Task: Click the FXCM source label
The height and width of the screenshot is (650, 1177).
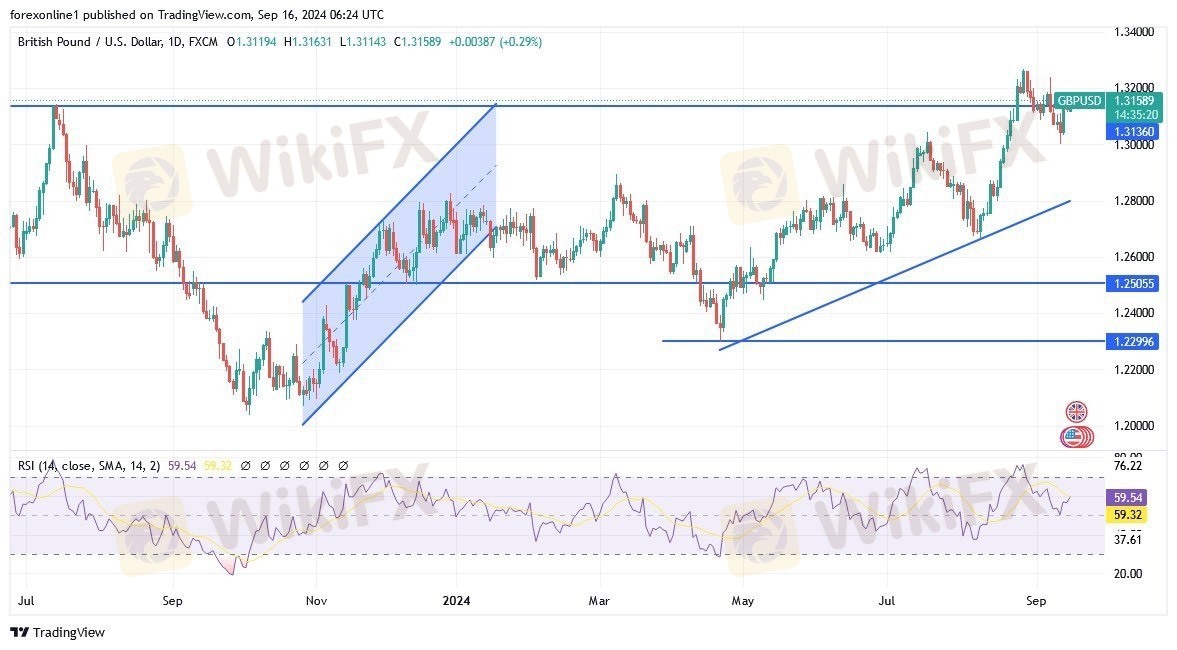Action: 203,42
